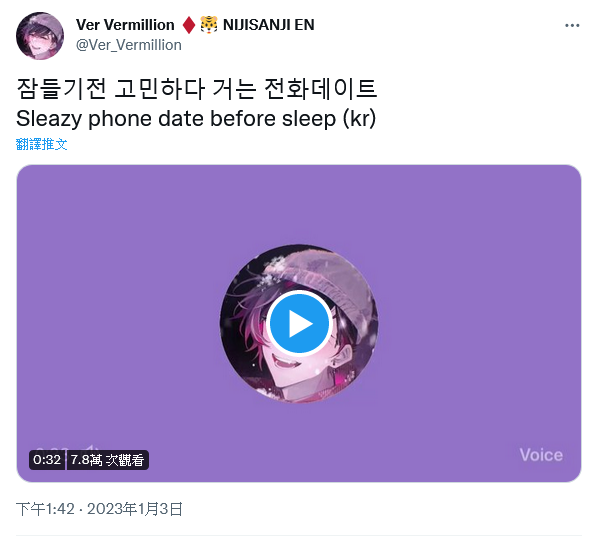Open the tweet timestamp 下午1:42

click(x=45, y=509)
